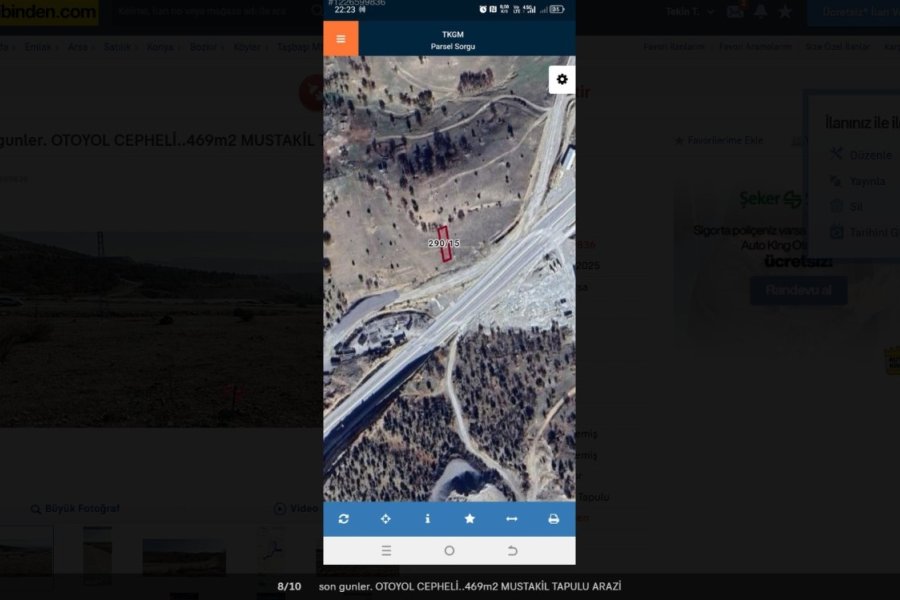Tap the star favorites icon in toolbar
This screenshot has width=900, height=600.
tap(469, 519)
